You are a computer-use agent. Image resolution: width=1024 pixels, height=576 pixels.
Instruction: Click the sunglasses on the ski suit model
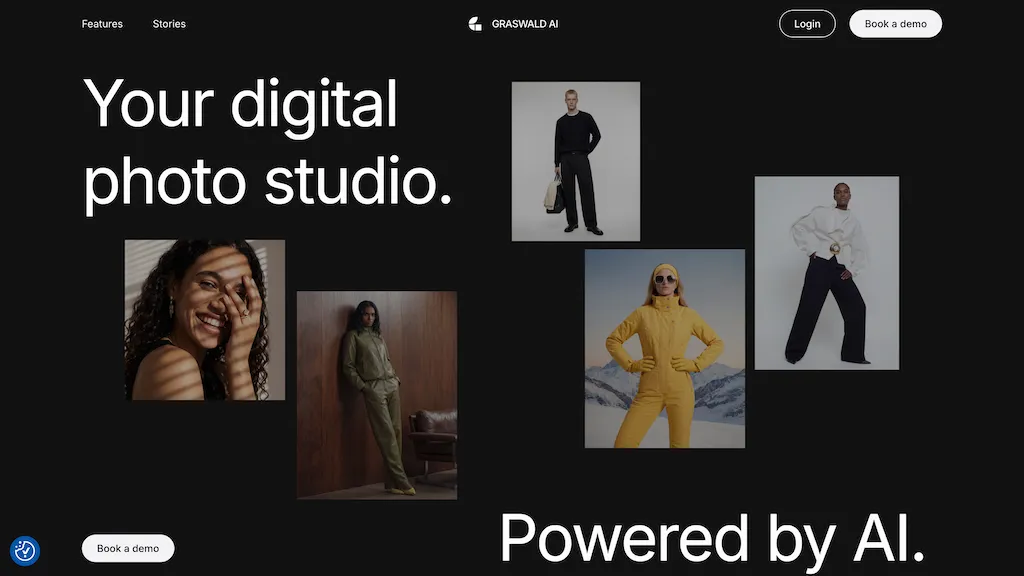coord(663,283)
